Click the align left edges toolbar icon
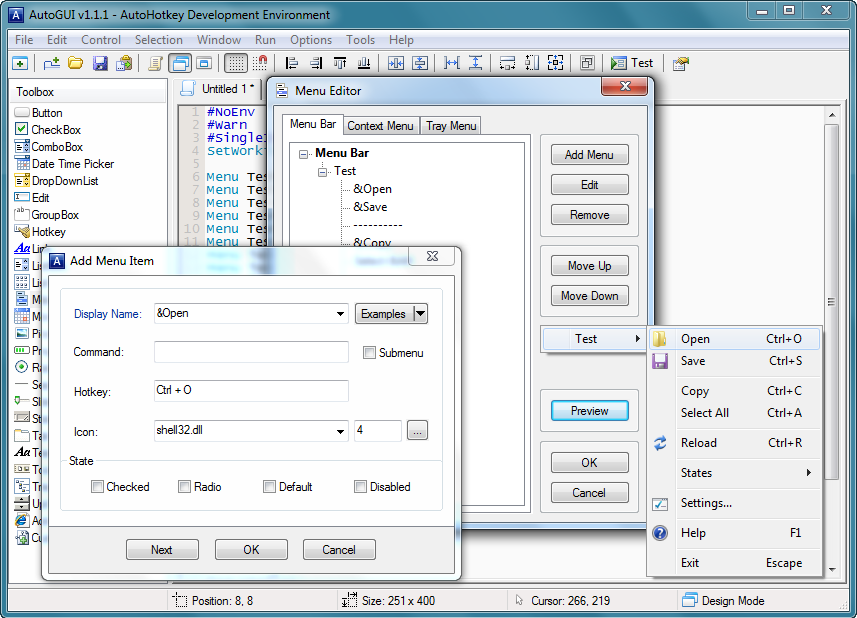Screen dimensions: 857x618 tap(290, 62)
